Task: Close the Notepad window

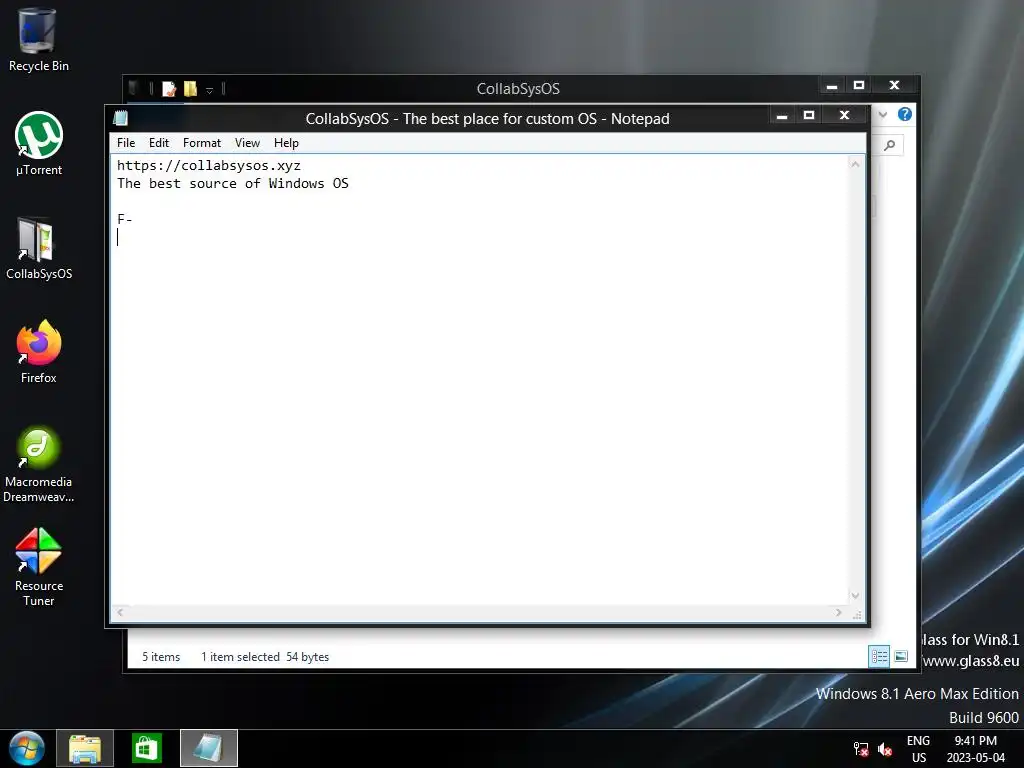Action: (x=844, y=116)
